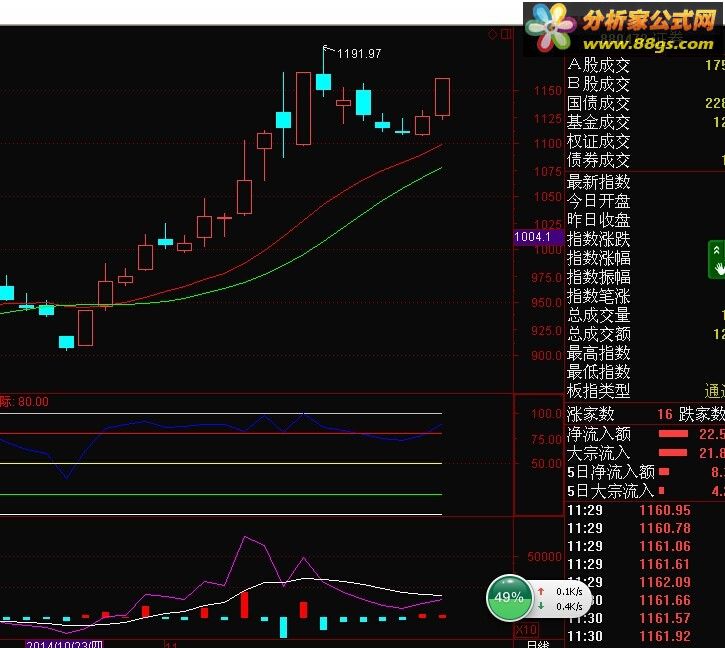Image resolution: width=725 pixels, height=648 pixels.
Task: Click the 80.00 indicator value label
Action: point(33,401)
